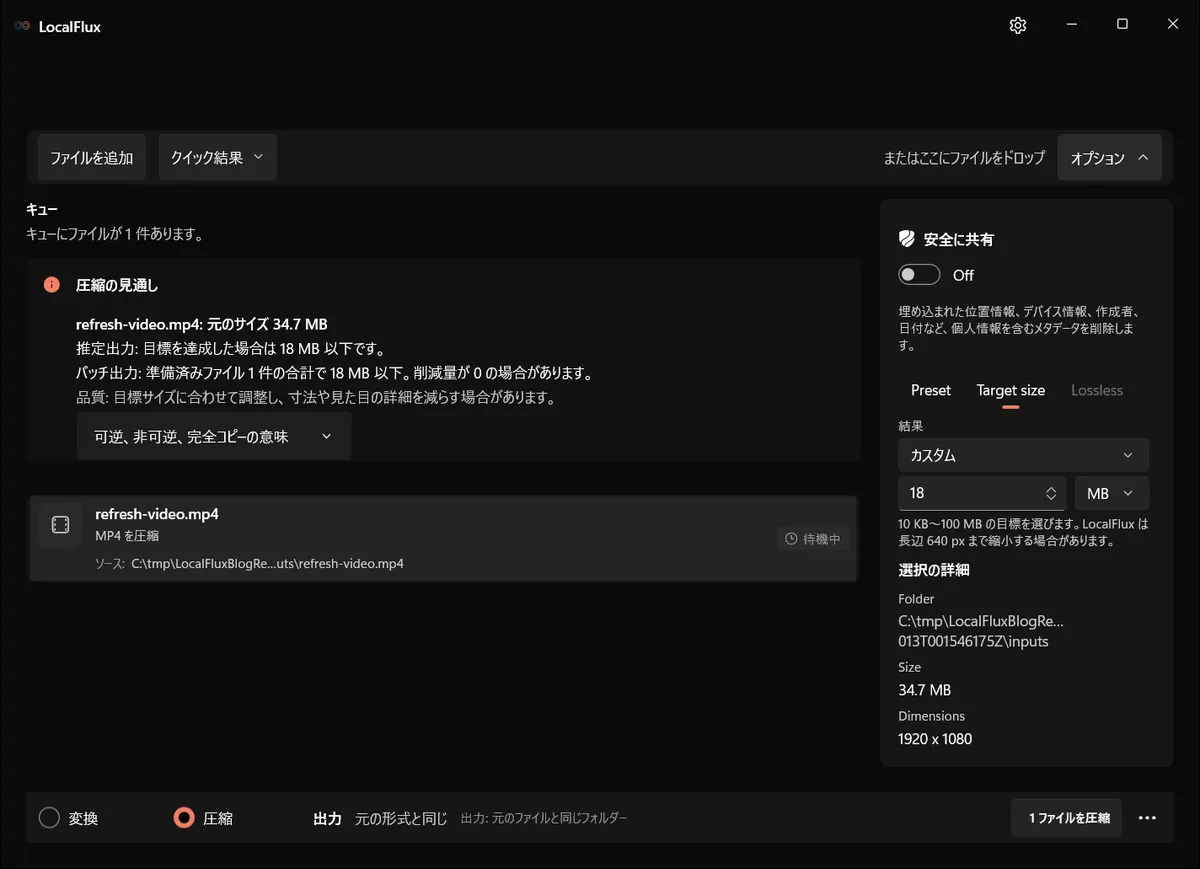The width and height of the screenshot is (1200, 869).
Task: Click the Size value 34.7 MB in details
Action: tap(925, 690)
